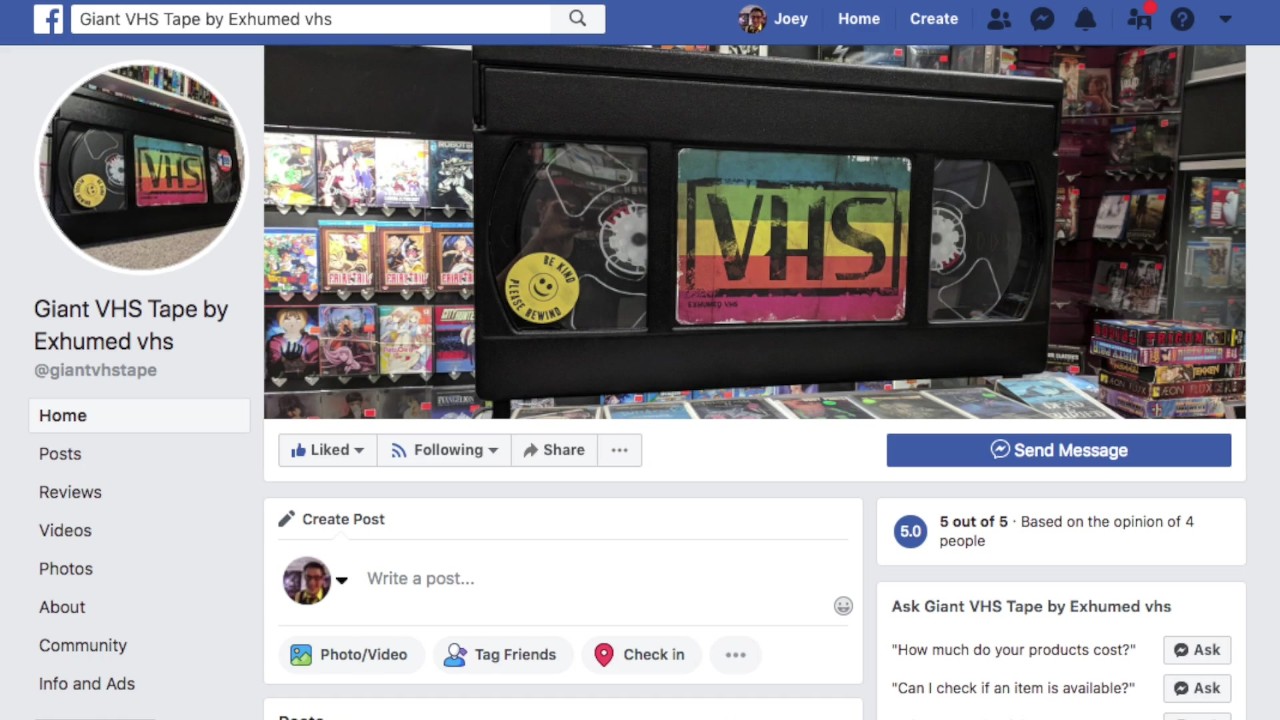Click the emoji smiley icon in the post box
This screenshot has width=1280, height=720.
point(843,606)
